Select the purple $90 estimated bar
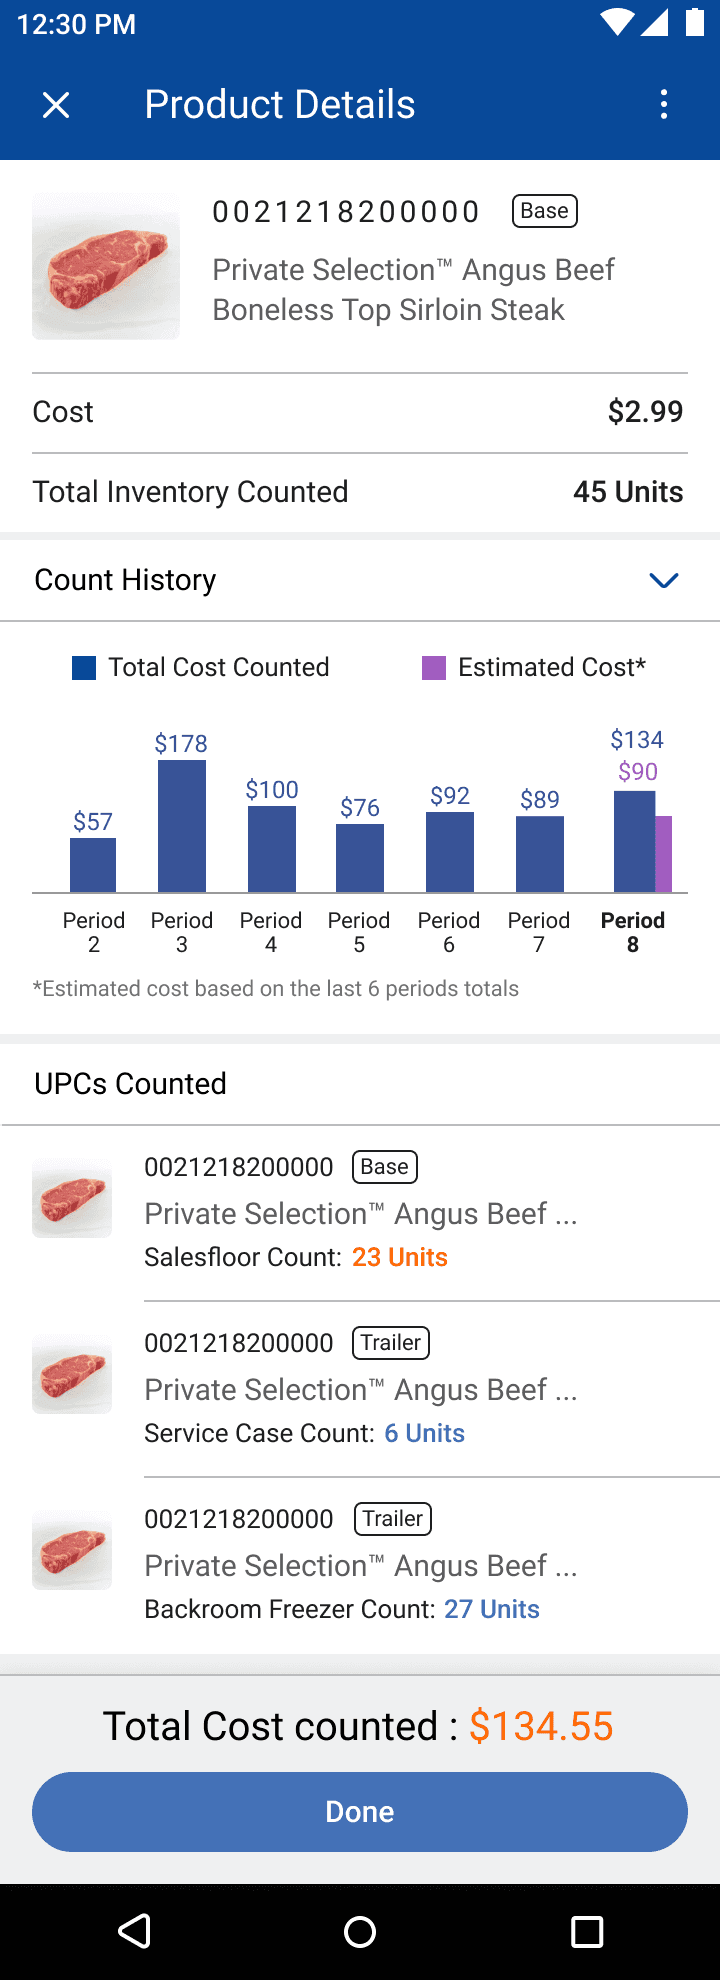Screen dimensions: 720x1980 [x=663, y=854]
